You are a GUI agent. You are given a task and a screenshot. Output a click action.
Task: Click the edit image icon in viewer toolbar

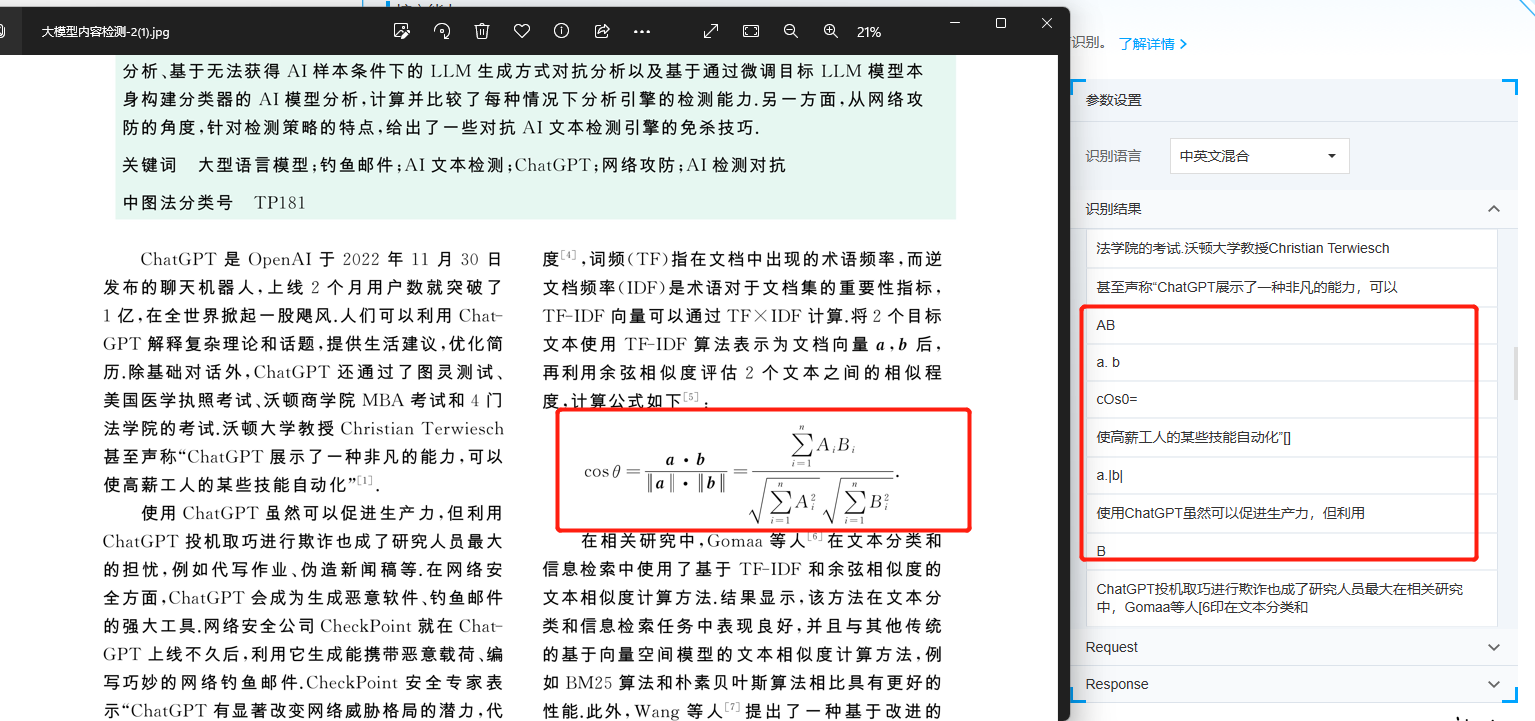click(x=402, y=31)
